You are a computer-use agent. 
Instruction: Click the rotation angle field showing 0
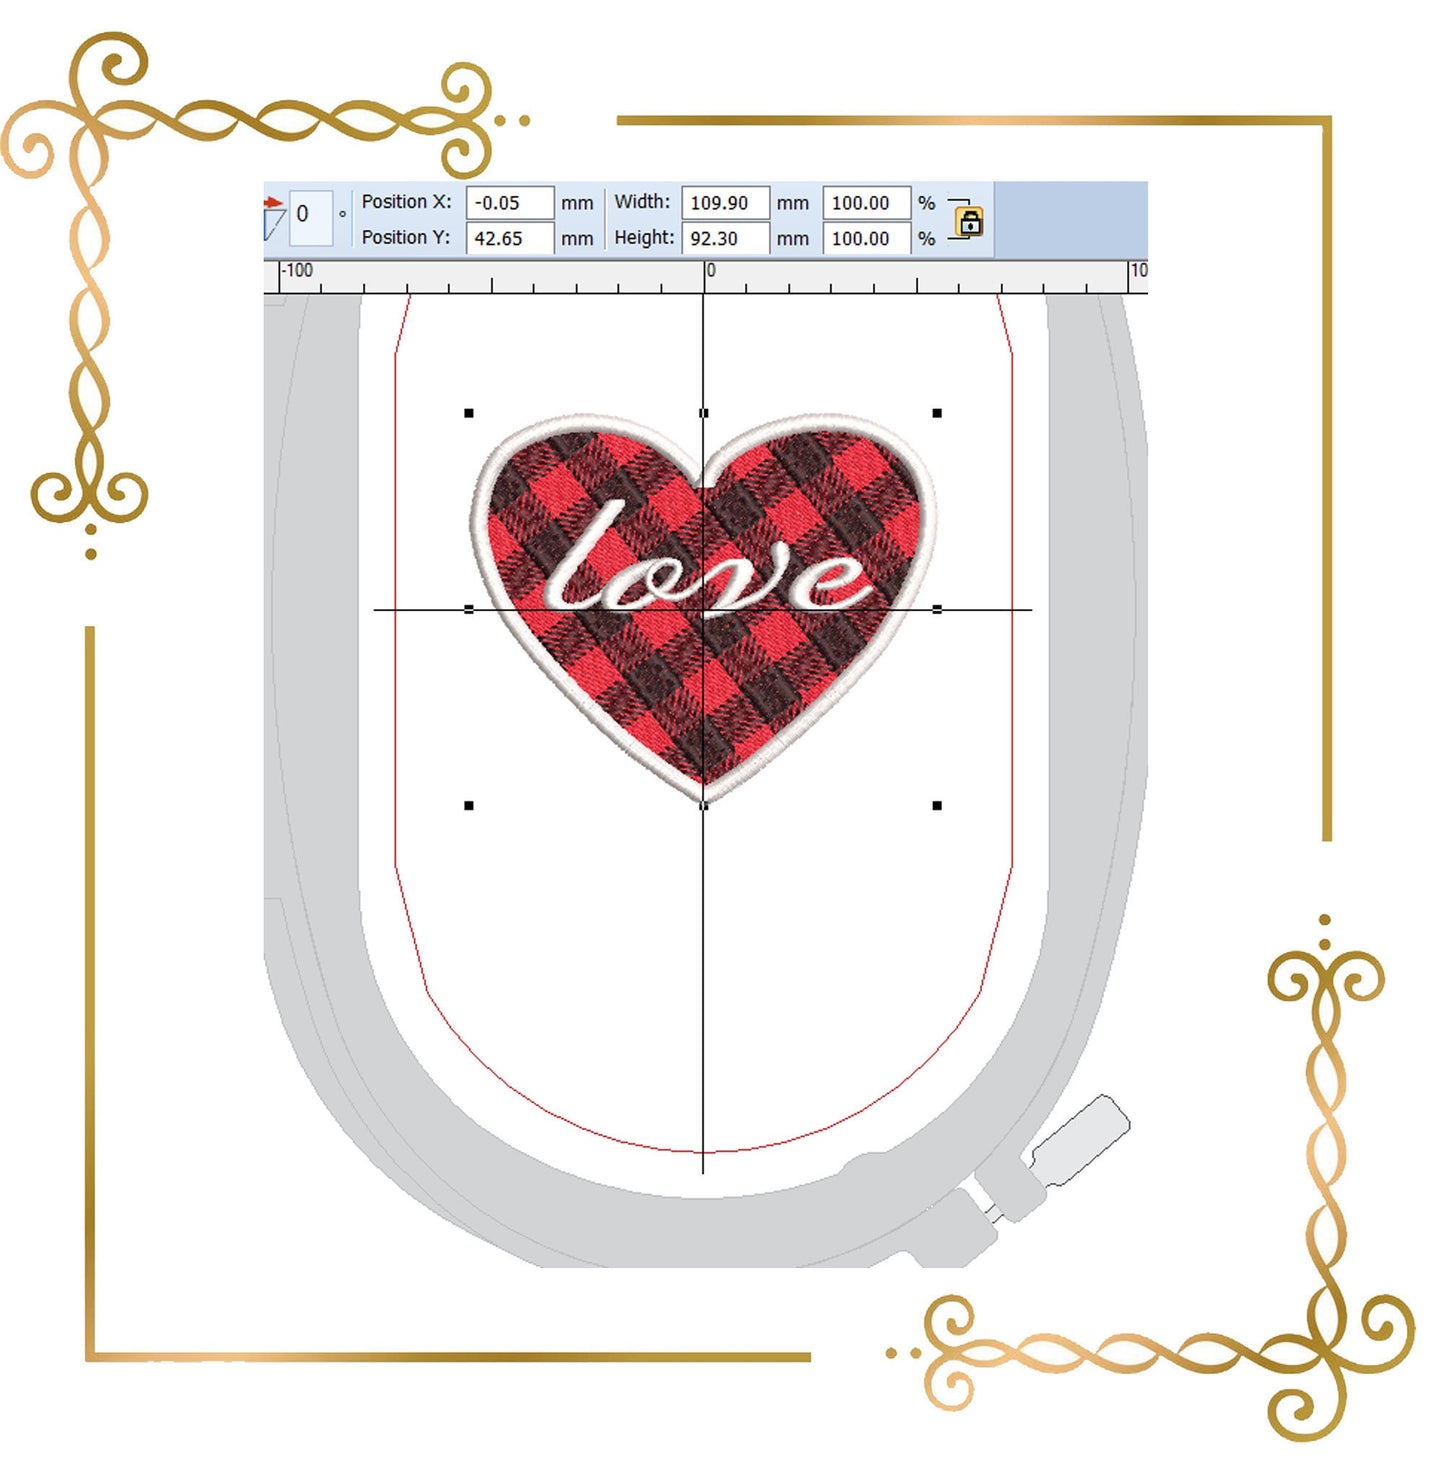[x=310, y=216]
